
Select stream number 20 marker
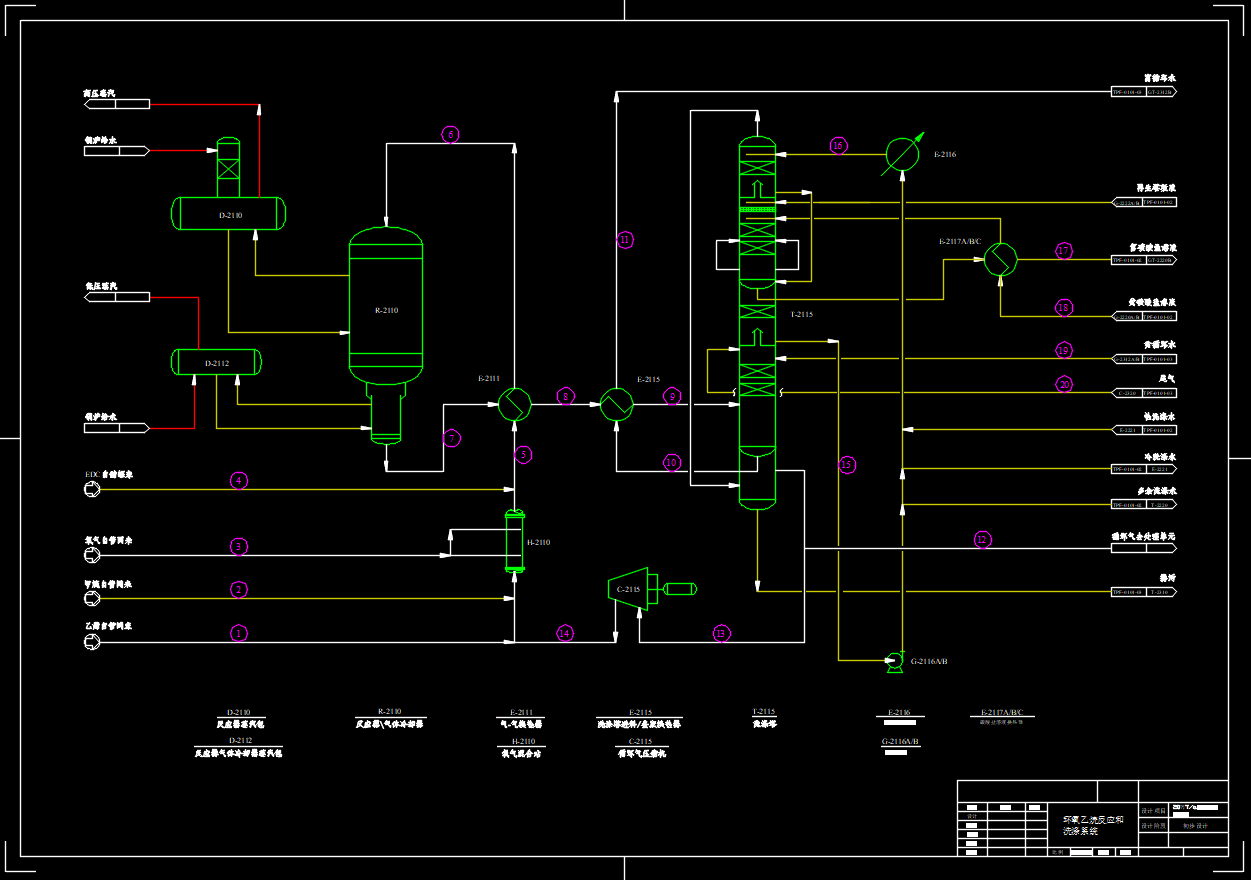1063,384
